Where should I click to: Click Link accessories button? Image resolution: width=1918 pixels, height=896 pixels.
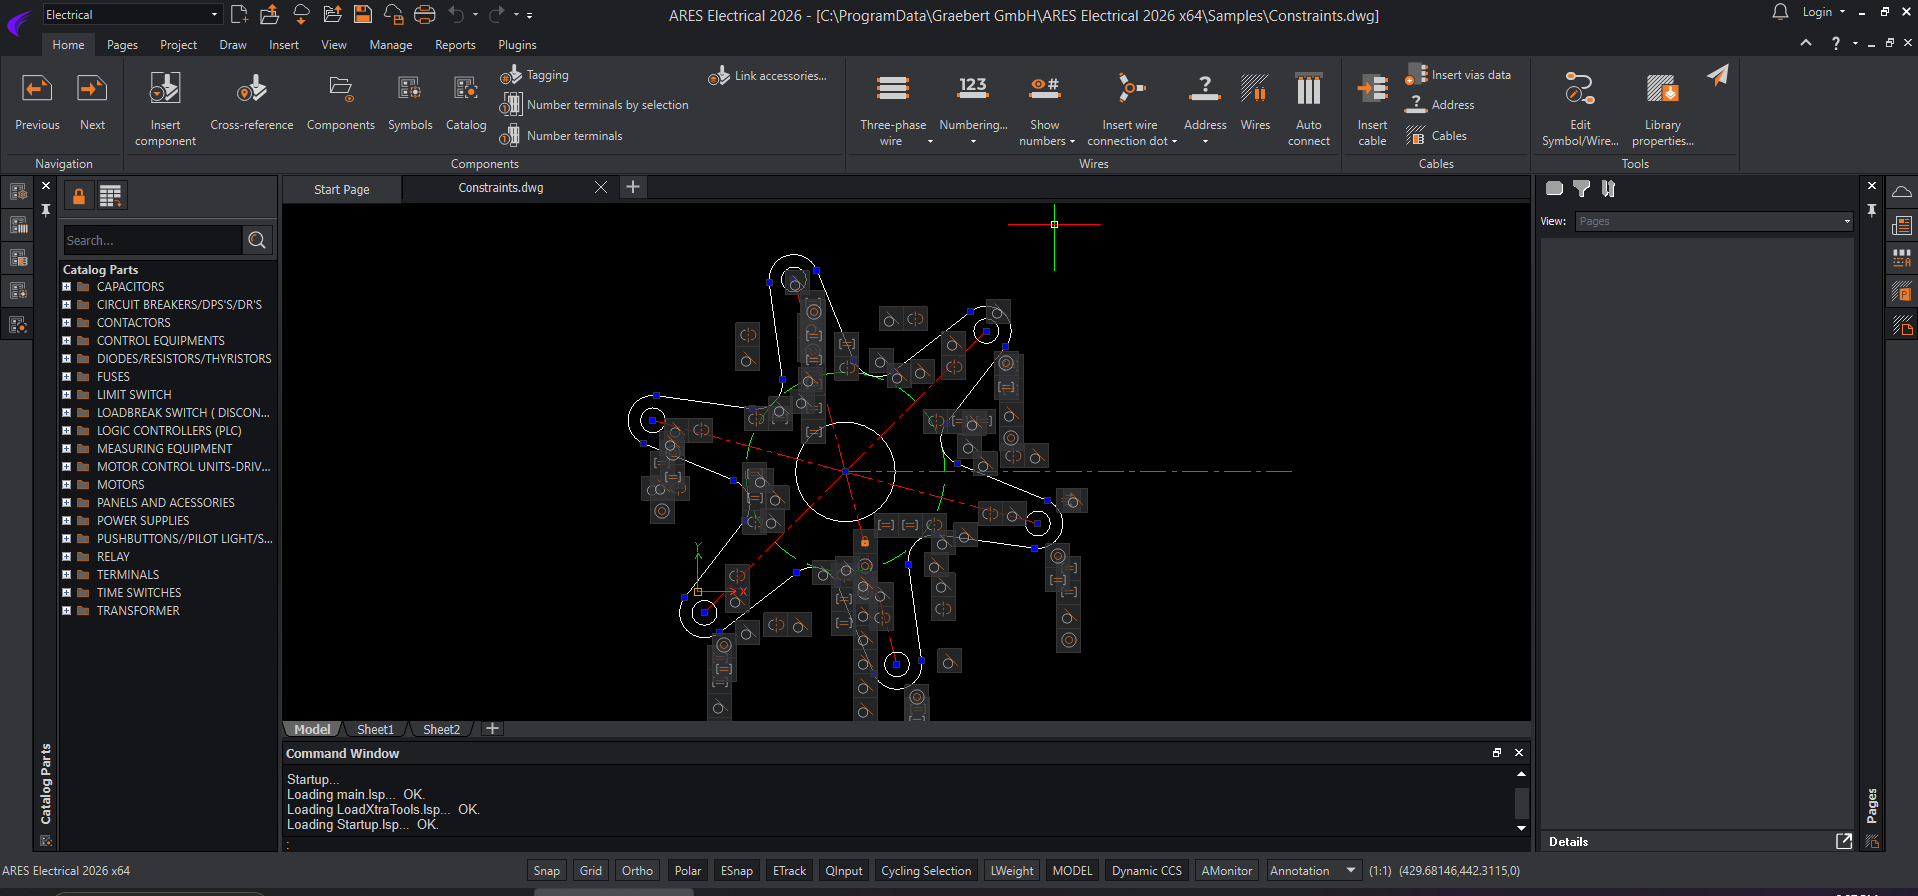tap(779, 76)
